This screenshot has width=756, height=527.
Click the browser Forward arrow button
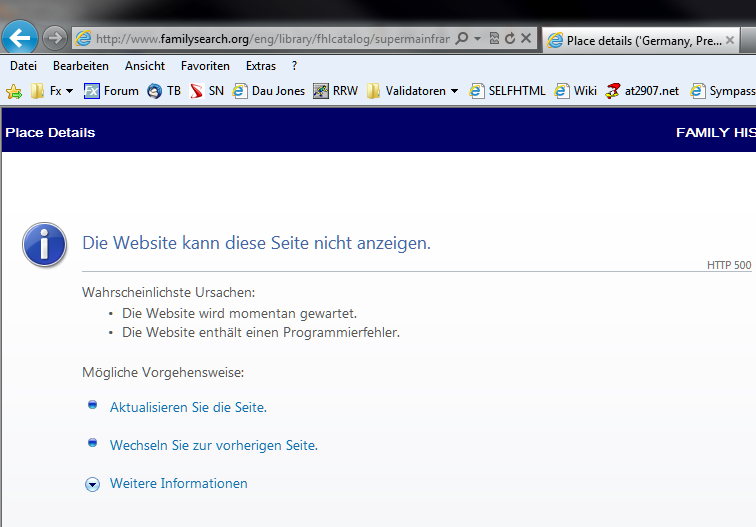coord(55,39)
